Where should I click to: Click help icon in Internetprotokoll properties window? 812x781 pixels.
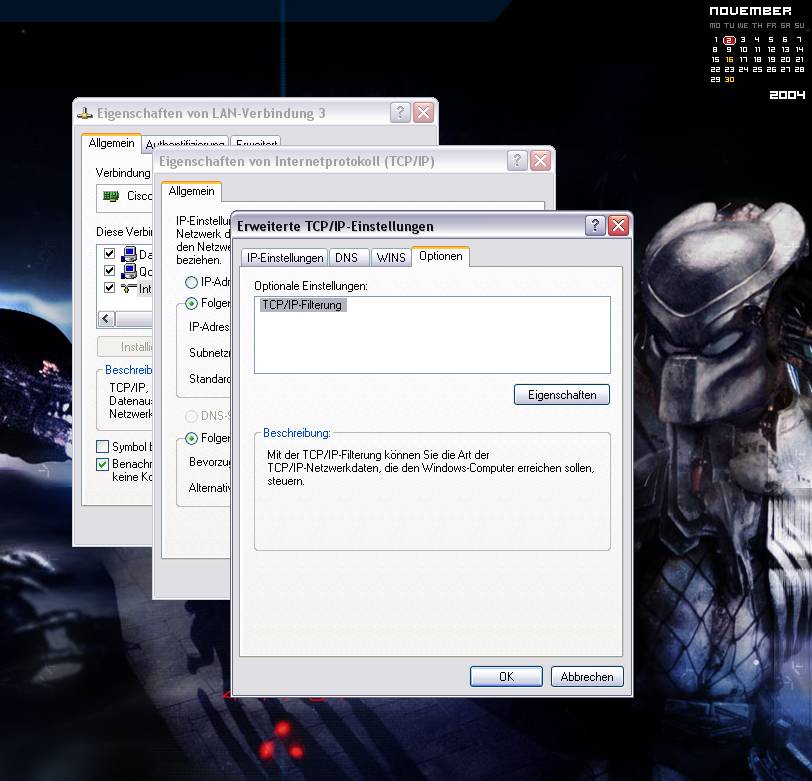pyautogui.click(x=517, y=161)
